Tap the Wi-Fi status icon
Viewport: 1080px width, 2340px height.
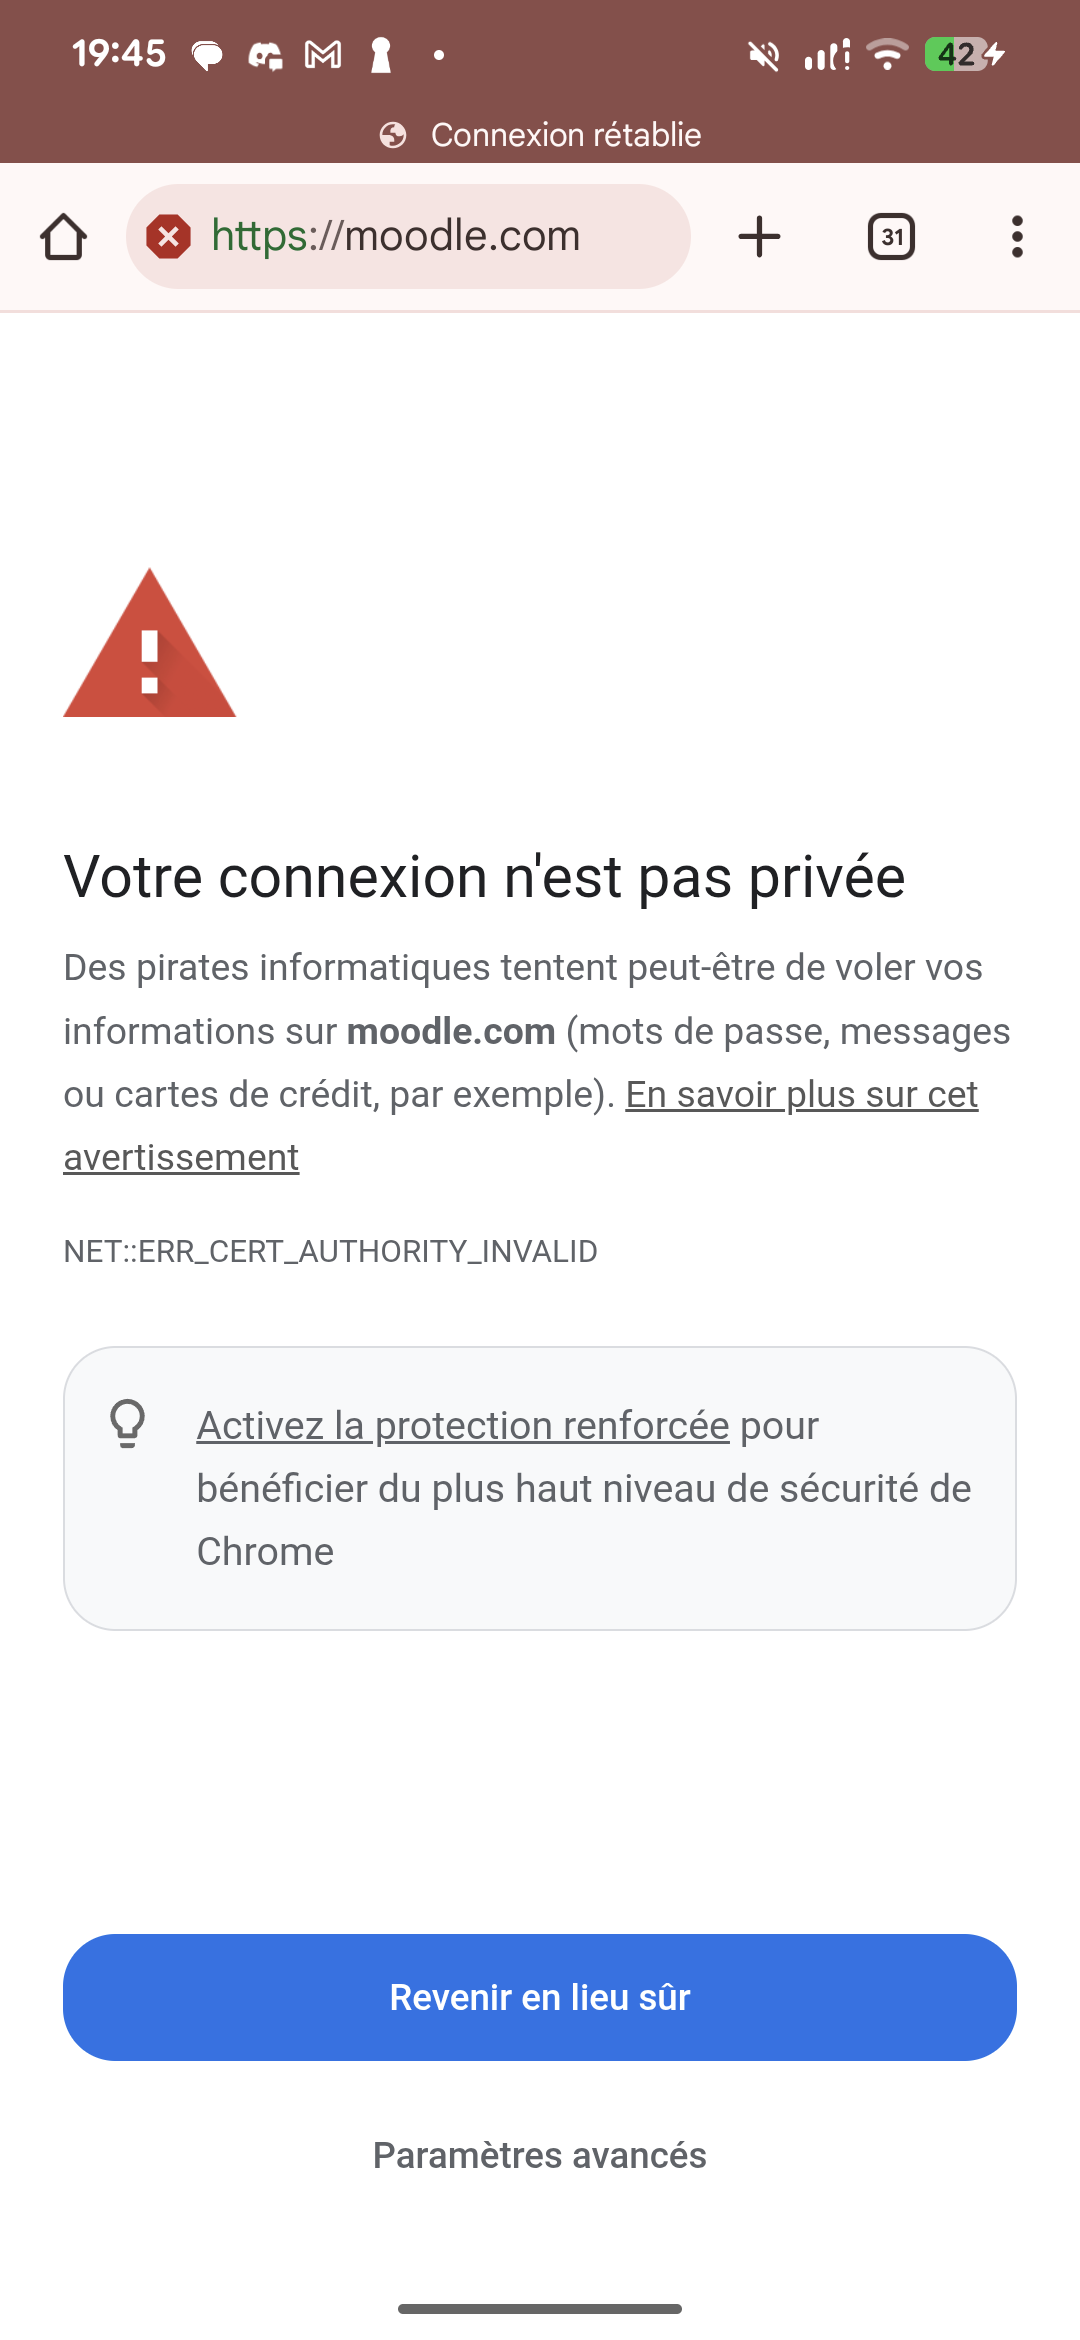click(x=887, y=54)
